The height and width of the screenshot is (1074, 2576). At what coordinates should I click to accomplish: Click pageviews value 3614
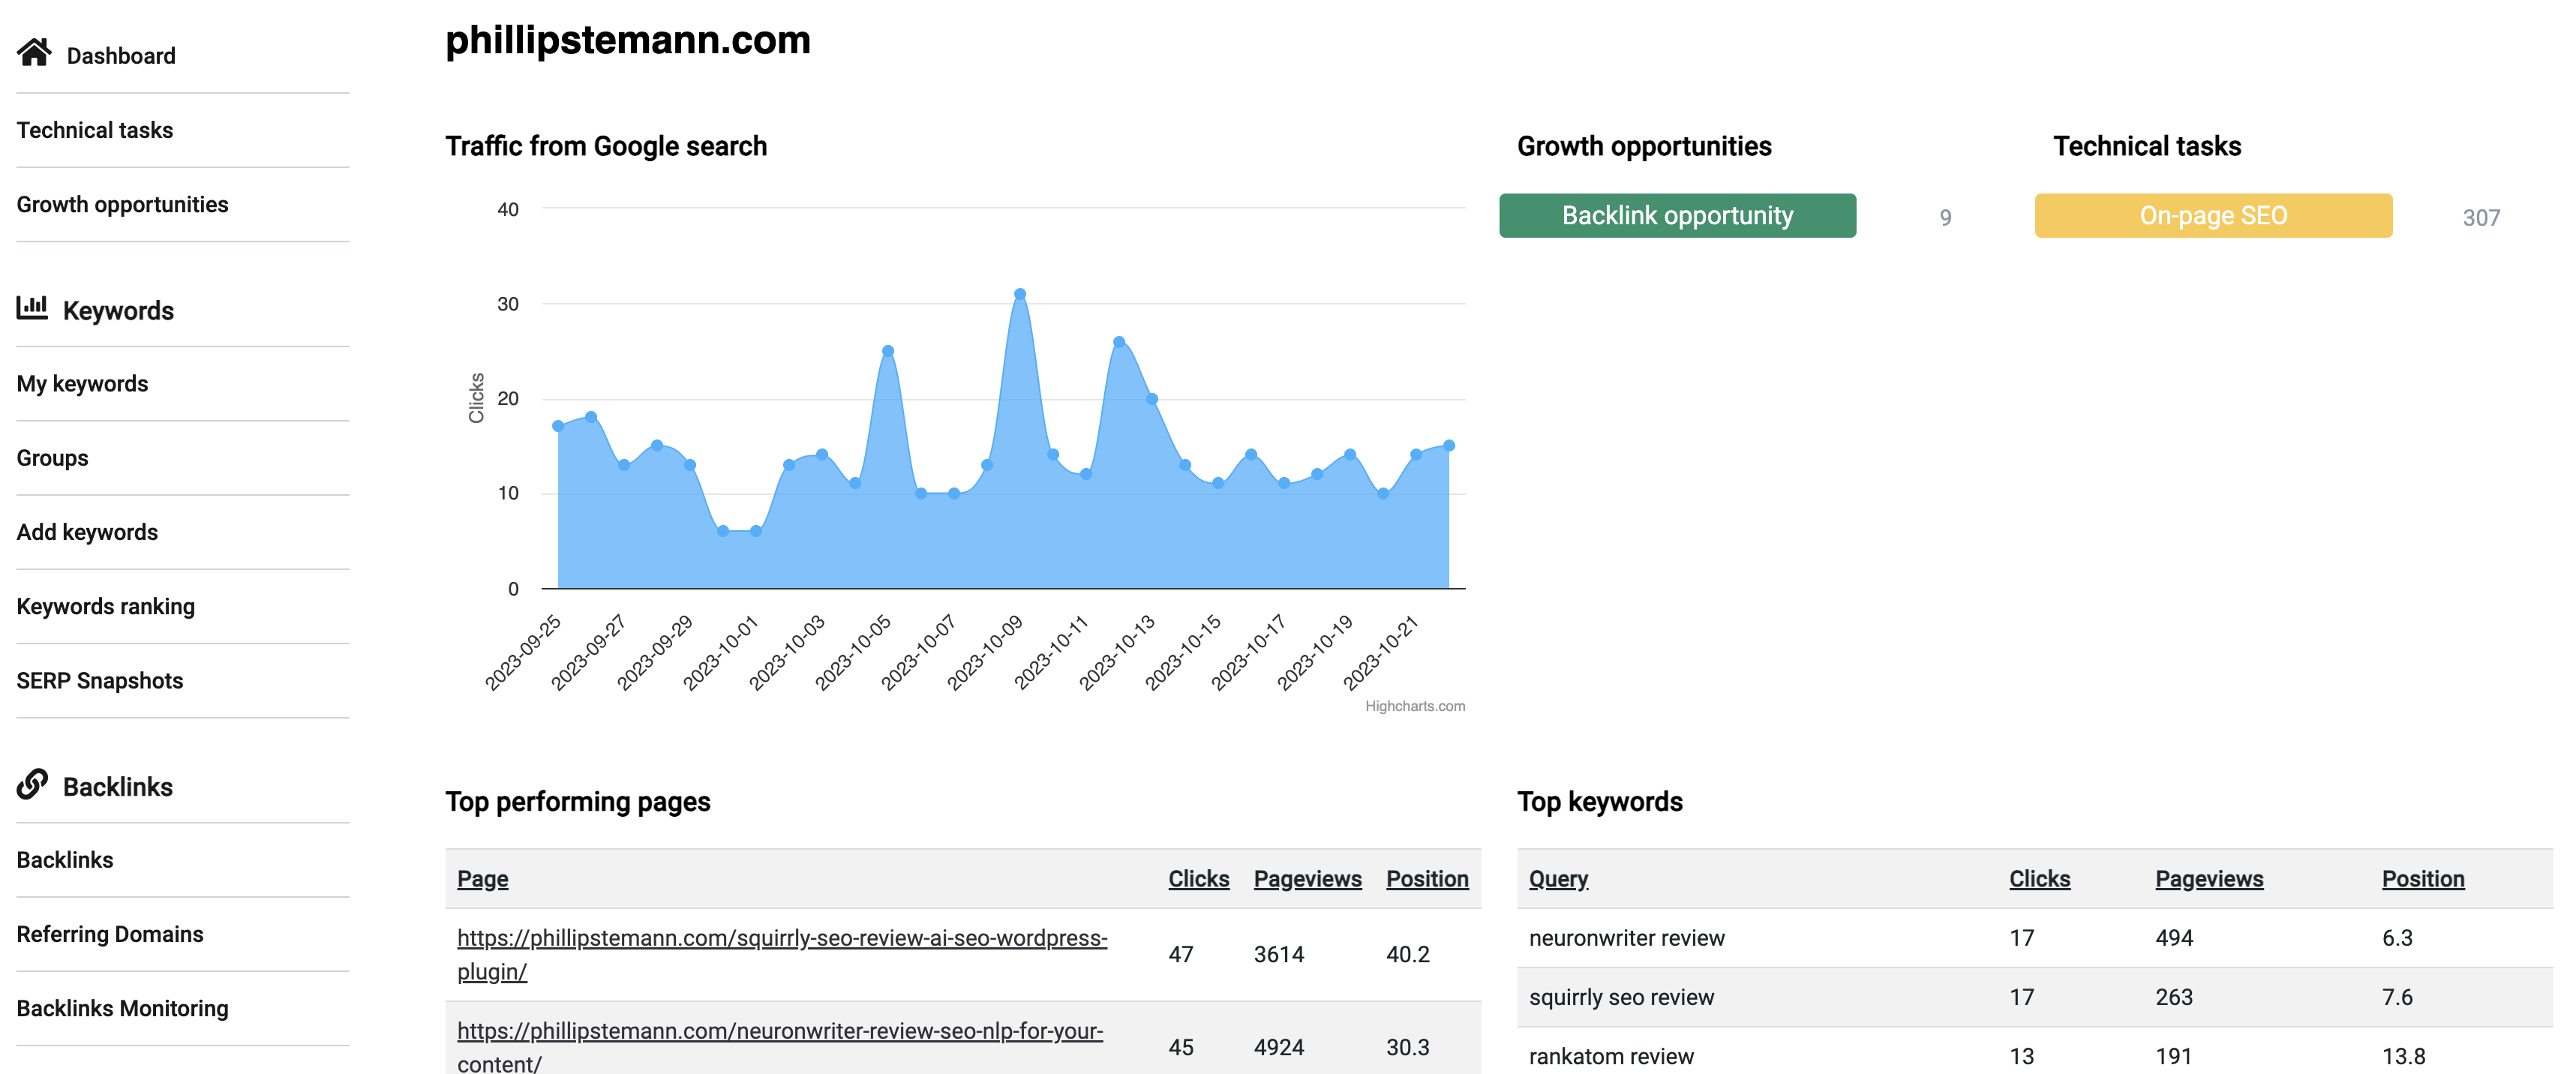pos(1279,954)
